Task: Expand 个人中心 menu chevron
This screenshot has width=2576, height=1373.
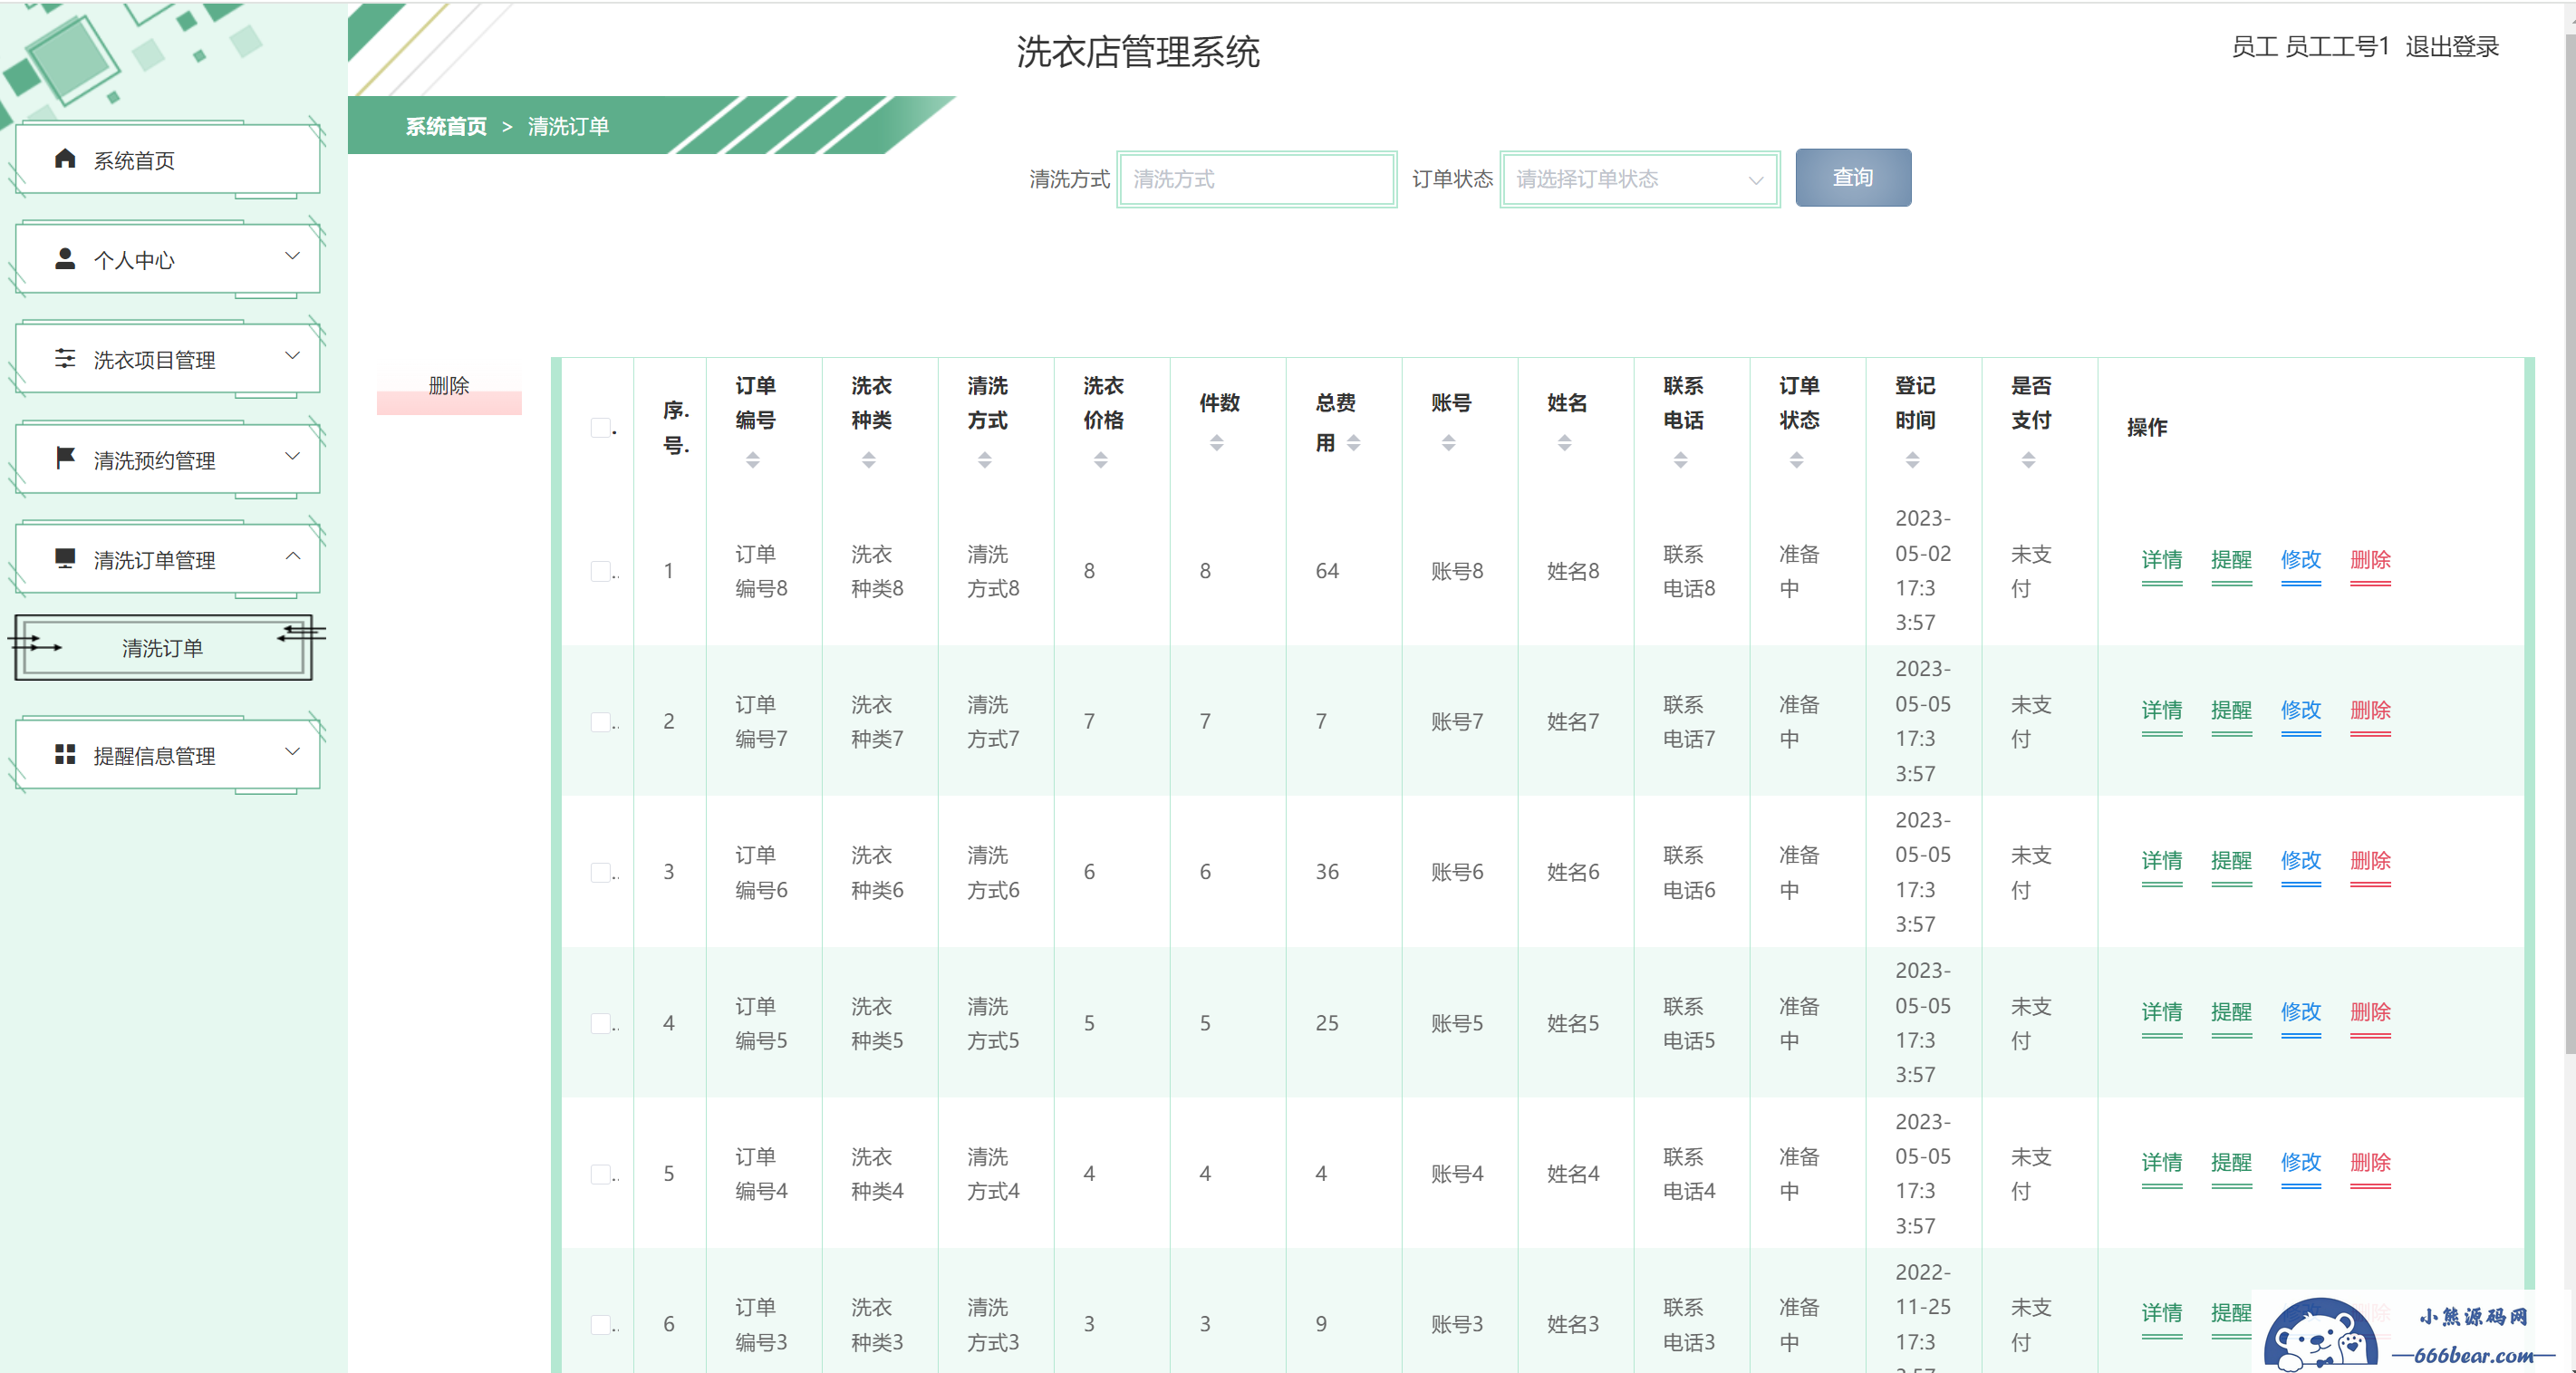Action: click(x=292, y=256)
